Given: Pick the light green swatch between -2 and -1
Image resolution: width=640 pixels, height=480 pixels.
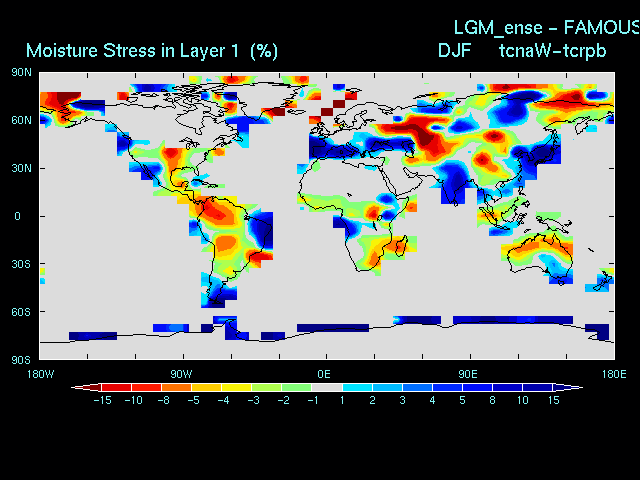Looking at the screenshot, I should click(296, 386).
